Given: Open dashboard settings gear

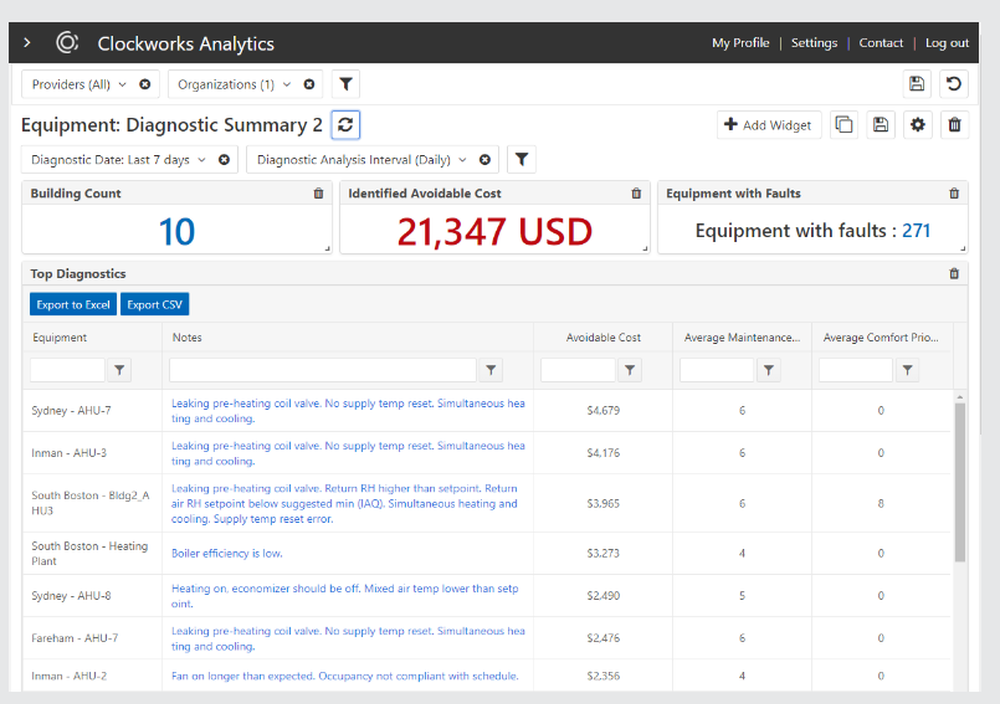Looking at the screenshot, I should tap(918, 124).
